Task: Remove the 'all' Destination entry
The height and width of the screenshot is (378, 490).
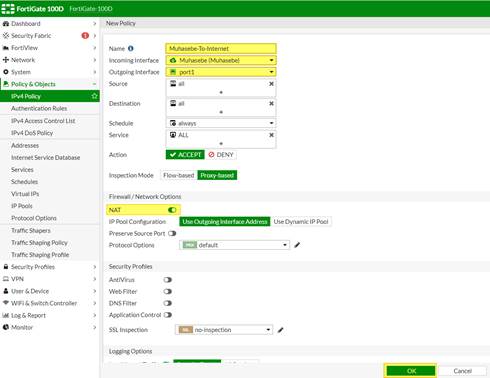Action: pos(271,104)
